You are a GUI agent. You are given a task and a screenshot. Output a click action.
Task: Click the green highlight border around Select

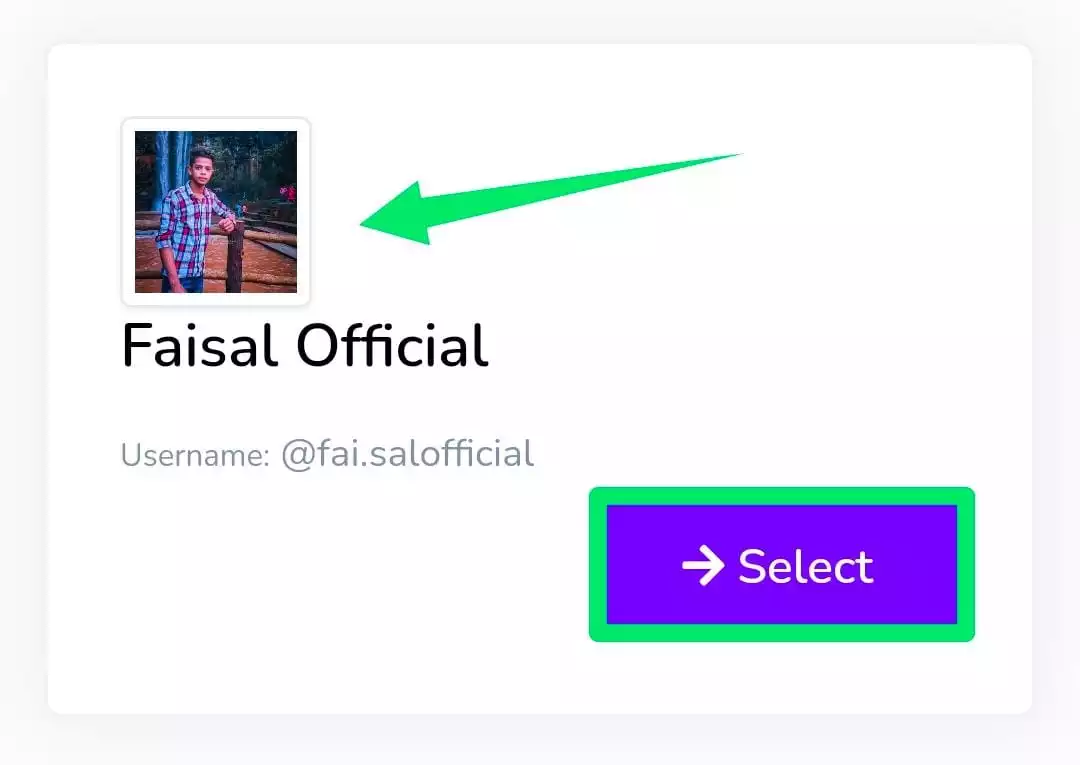782,496
